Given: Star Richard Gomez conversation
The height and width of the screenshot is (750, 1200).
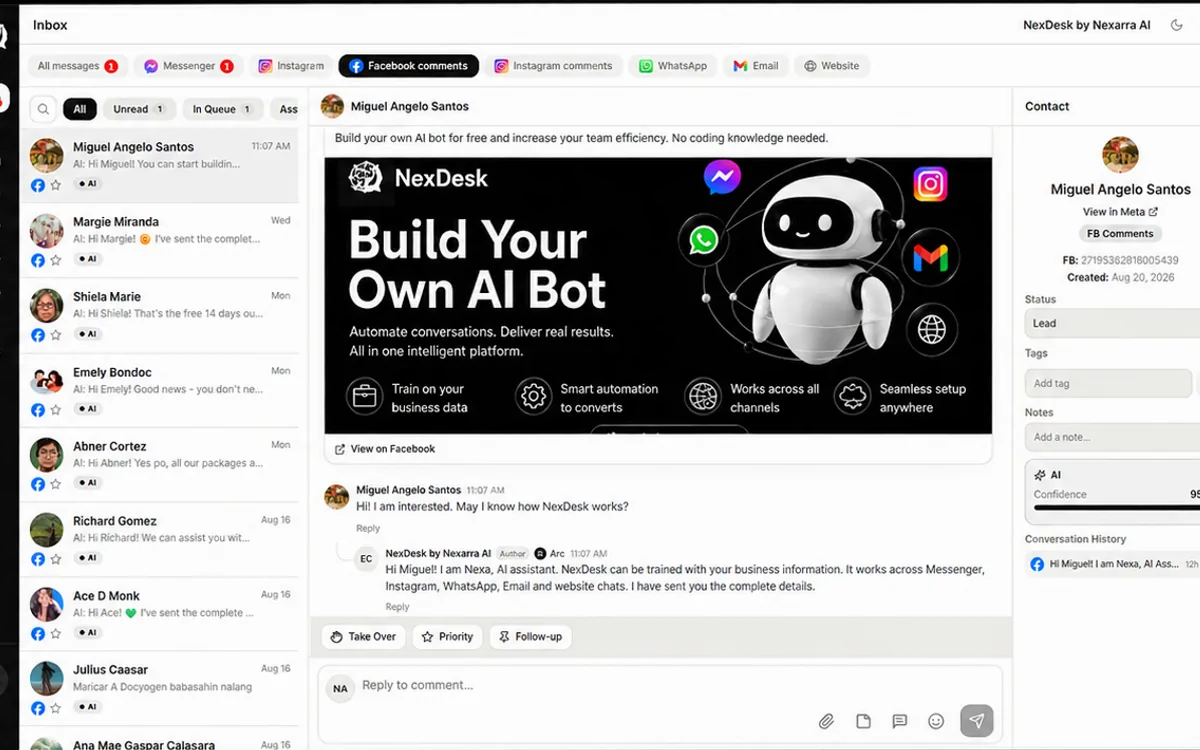Looking at the screenshot, I should (x=56, y=559).
